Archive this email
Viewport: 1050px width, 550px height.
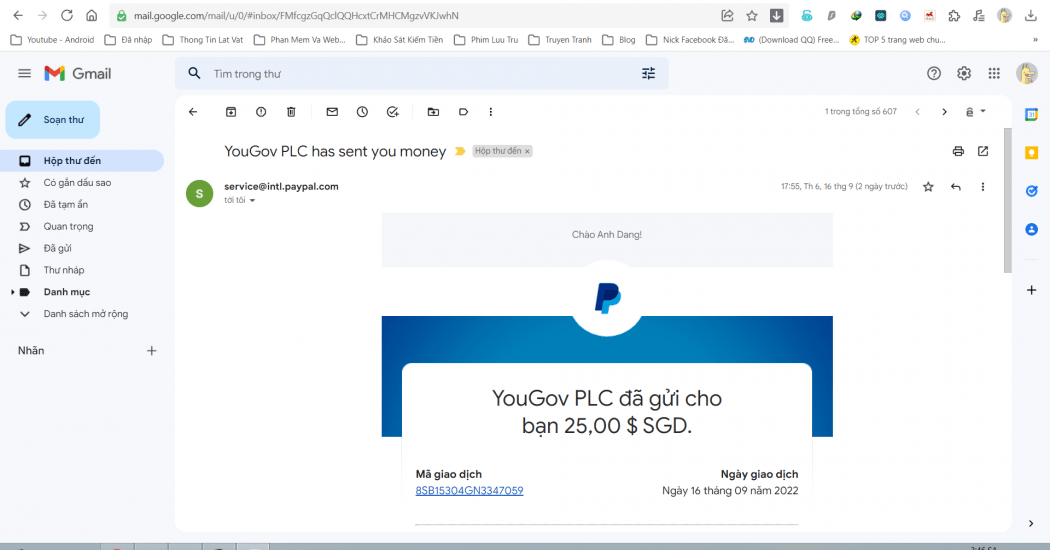tap(231, 112)
